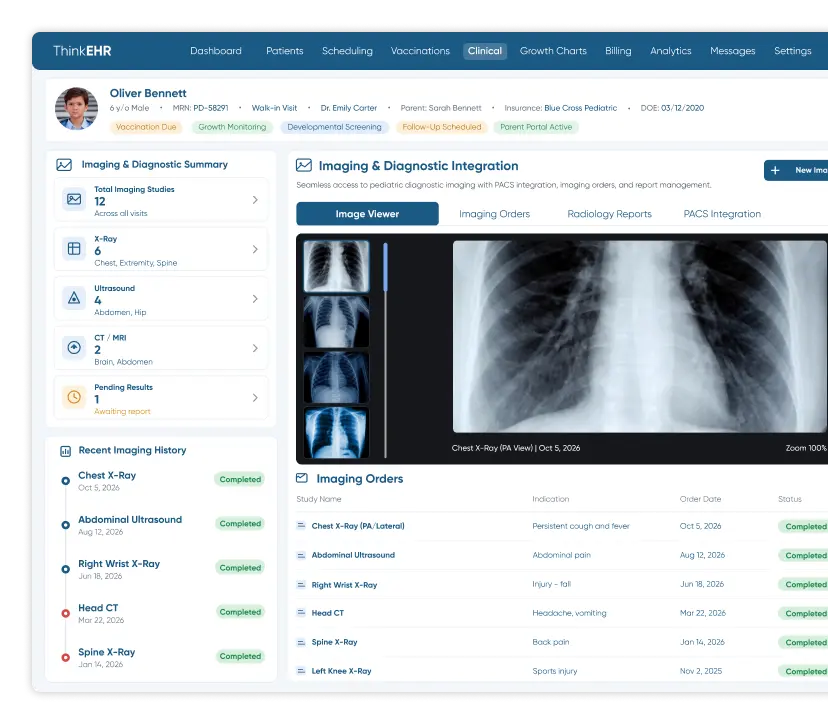The width and height of the screenshot is (828, 724).
Task: Open the Dashboard menu
Action: [215, 51]
